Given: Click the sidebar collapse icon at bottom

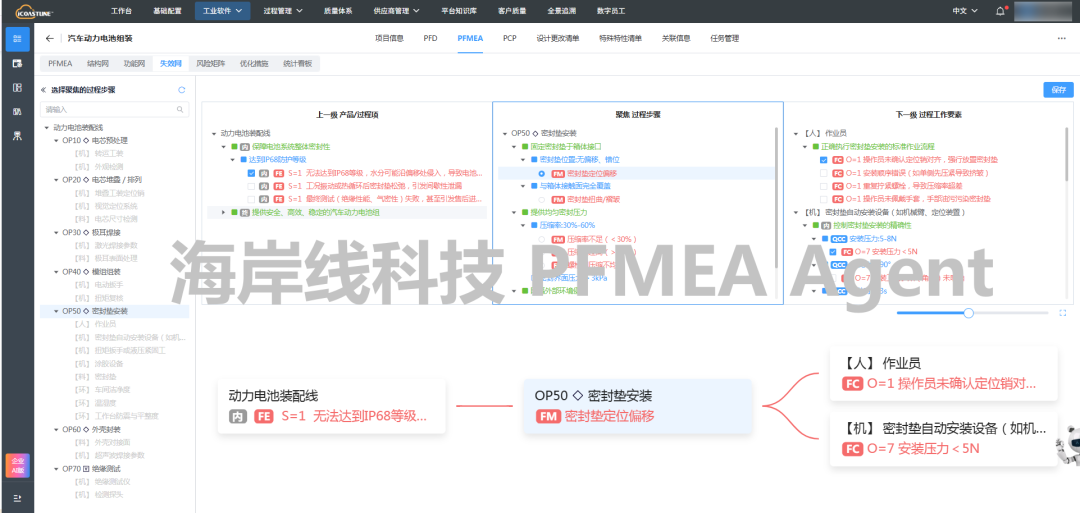Looking at the screenshot, I should pos(17,498).
